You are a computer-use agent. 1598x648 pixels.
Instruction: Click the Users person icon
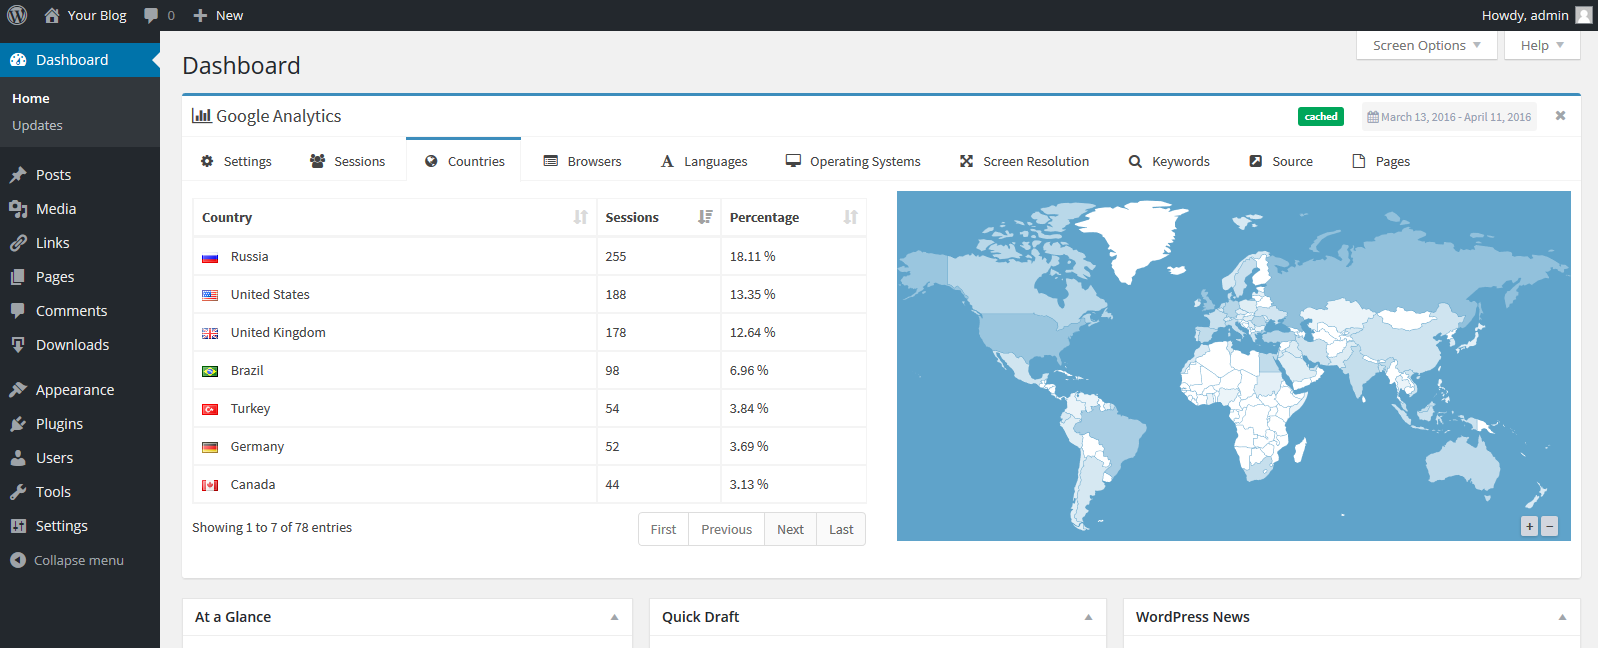tap(18, 458)
